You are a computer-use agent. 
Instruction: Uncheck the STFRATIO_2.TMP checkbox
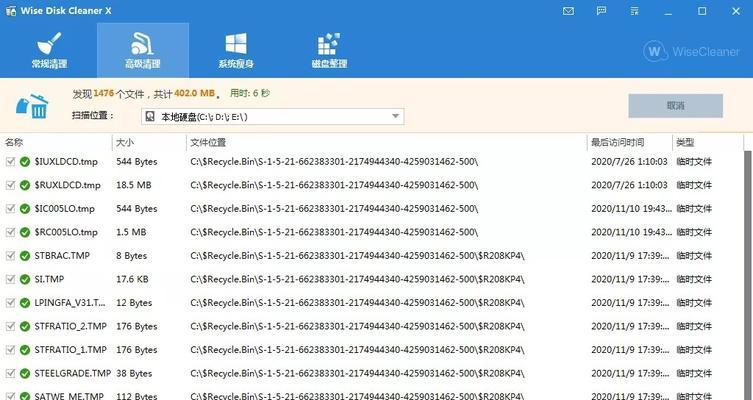[11, 326]
